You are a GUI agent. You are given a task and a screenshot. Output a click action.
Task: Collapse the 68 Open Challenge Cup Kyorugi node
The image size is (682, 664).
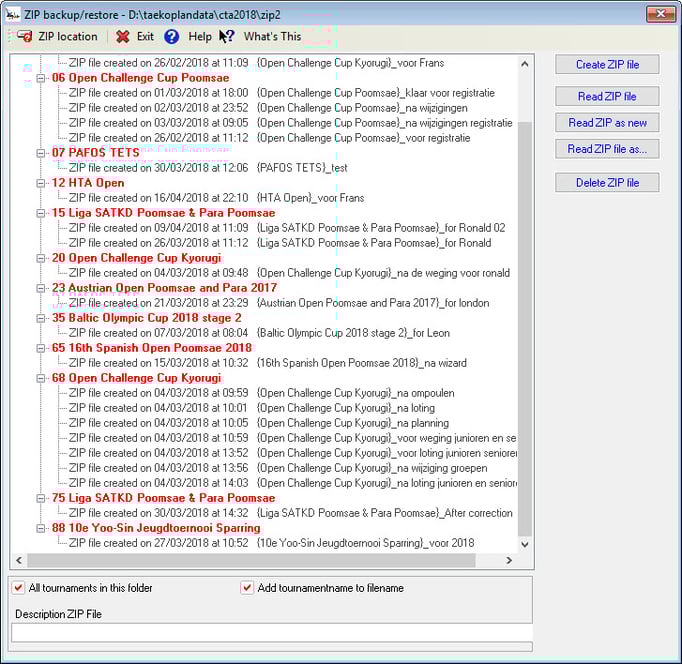pos(41,378)
